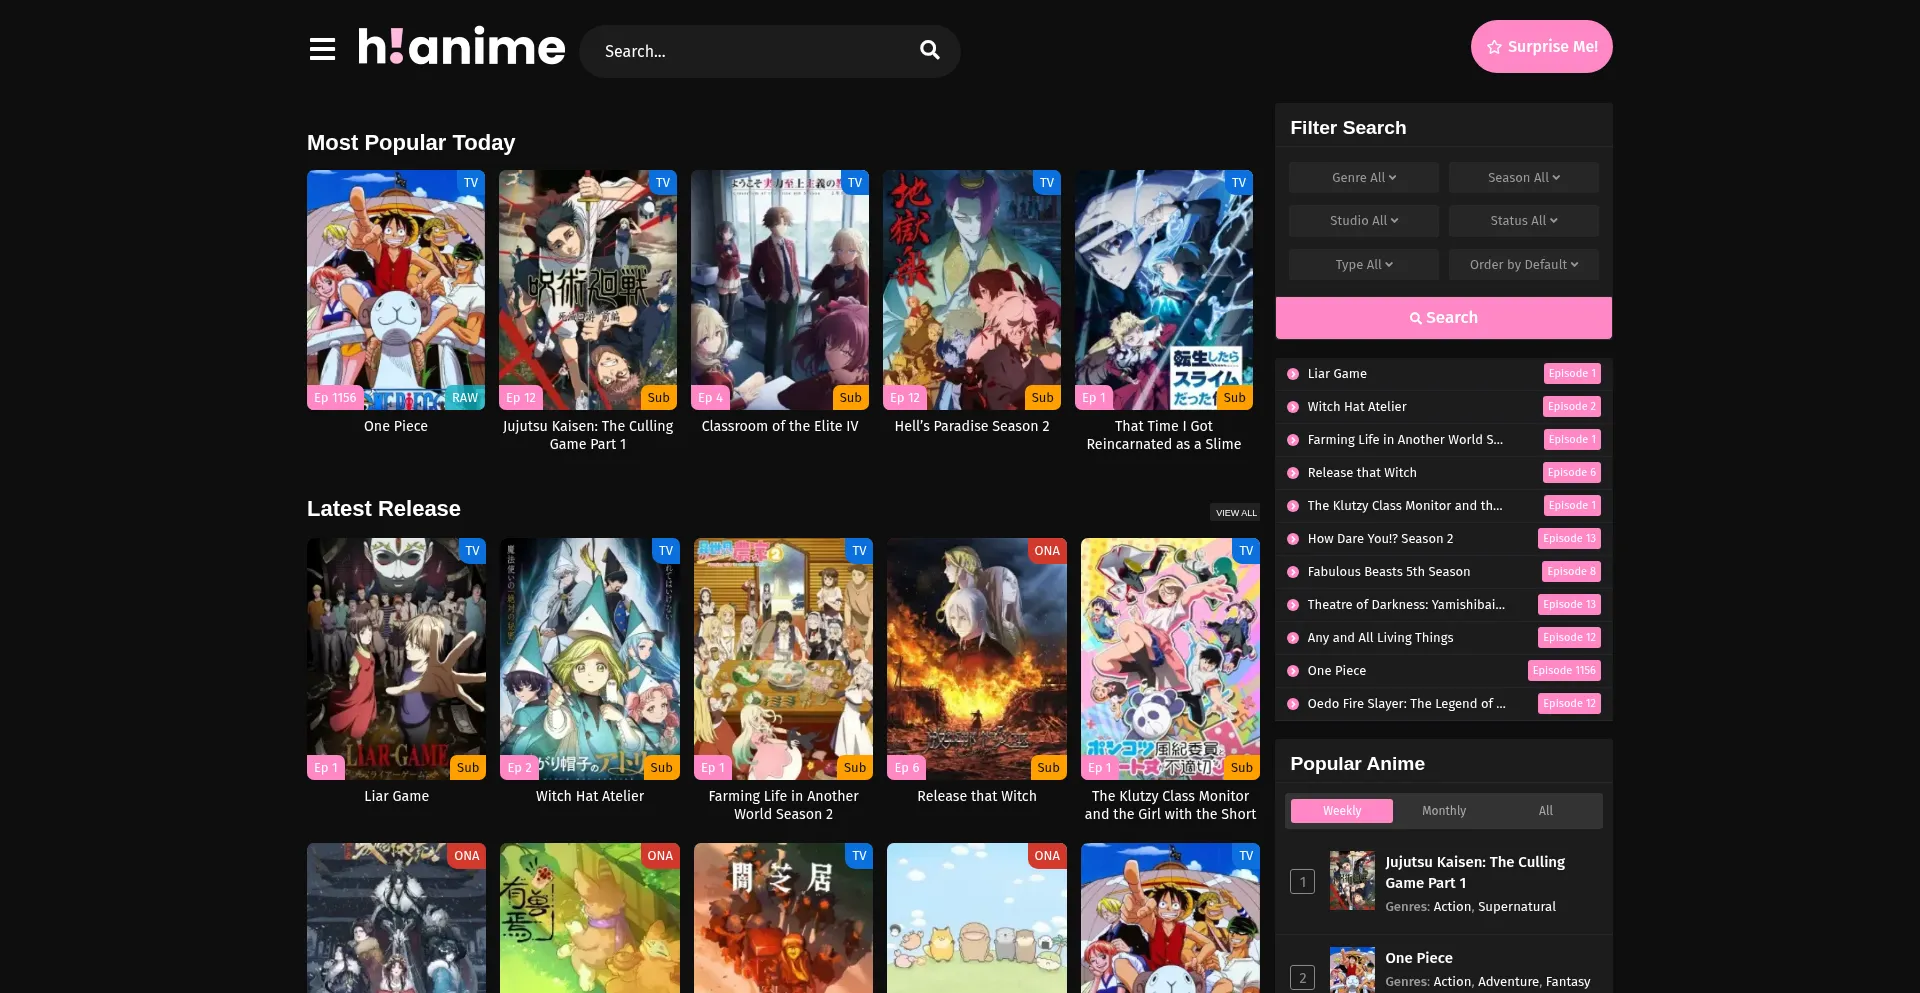Open Liar Game from the sidebar list
This screenshot has width=1920, height=993.
point(1337,374)
